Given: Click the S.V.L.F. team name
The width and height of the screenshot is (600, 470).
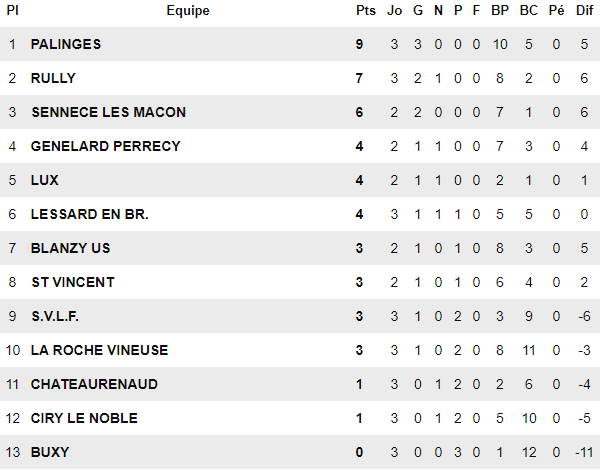Looking at the screenshot, I should click(x=55, y=316).
